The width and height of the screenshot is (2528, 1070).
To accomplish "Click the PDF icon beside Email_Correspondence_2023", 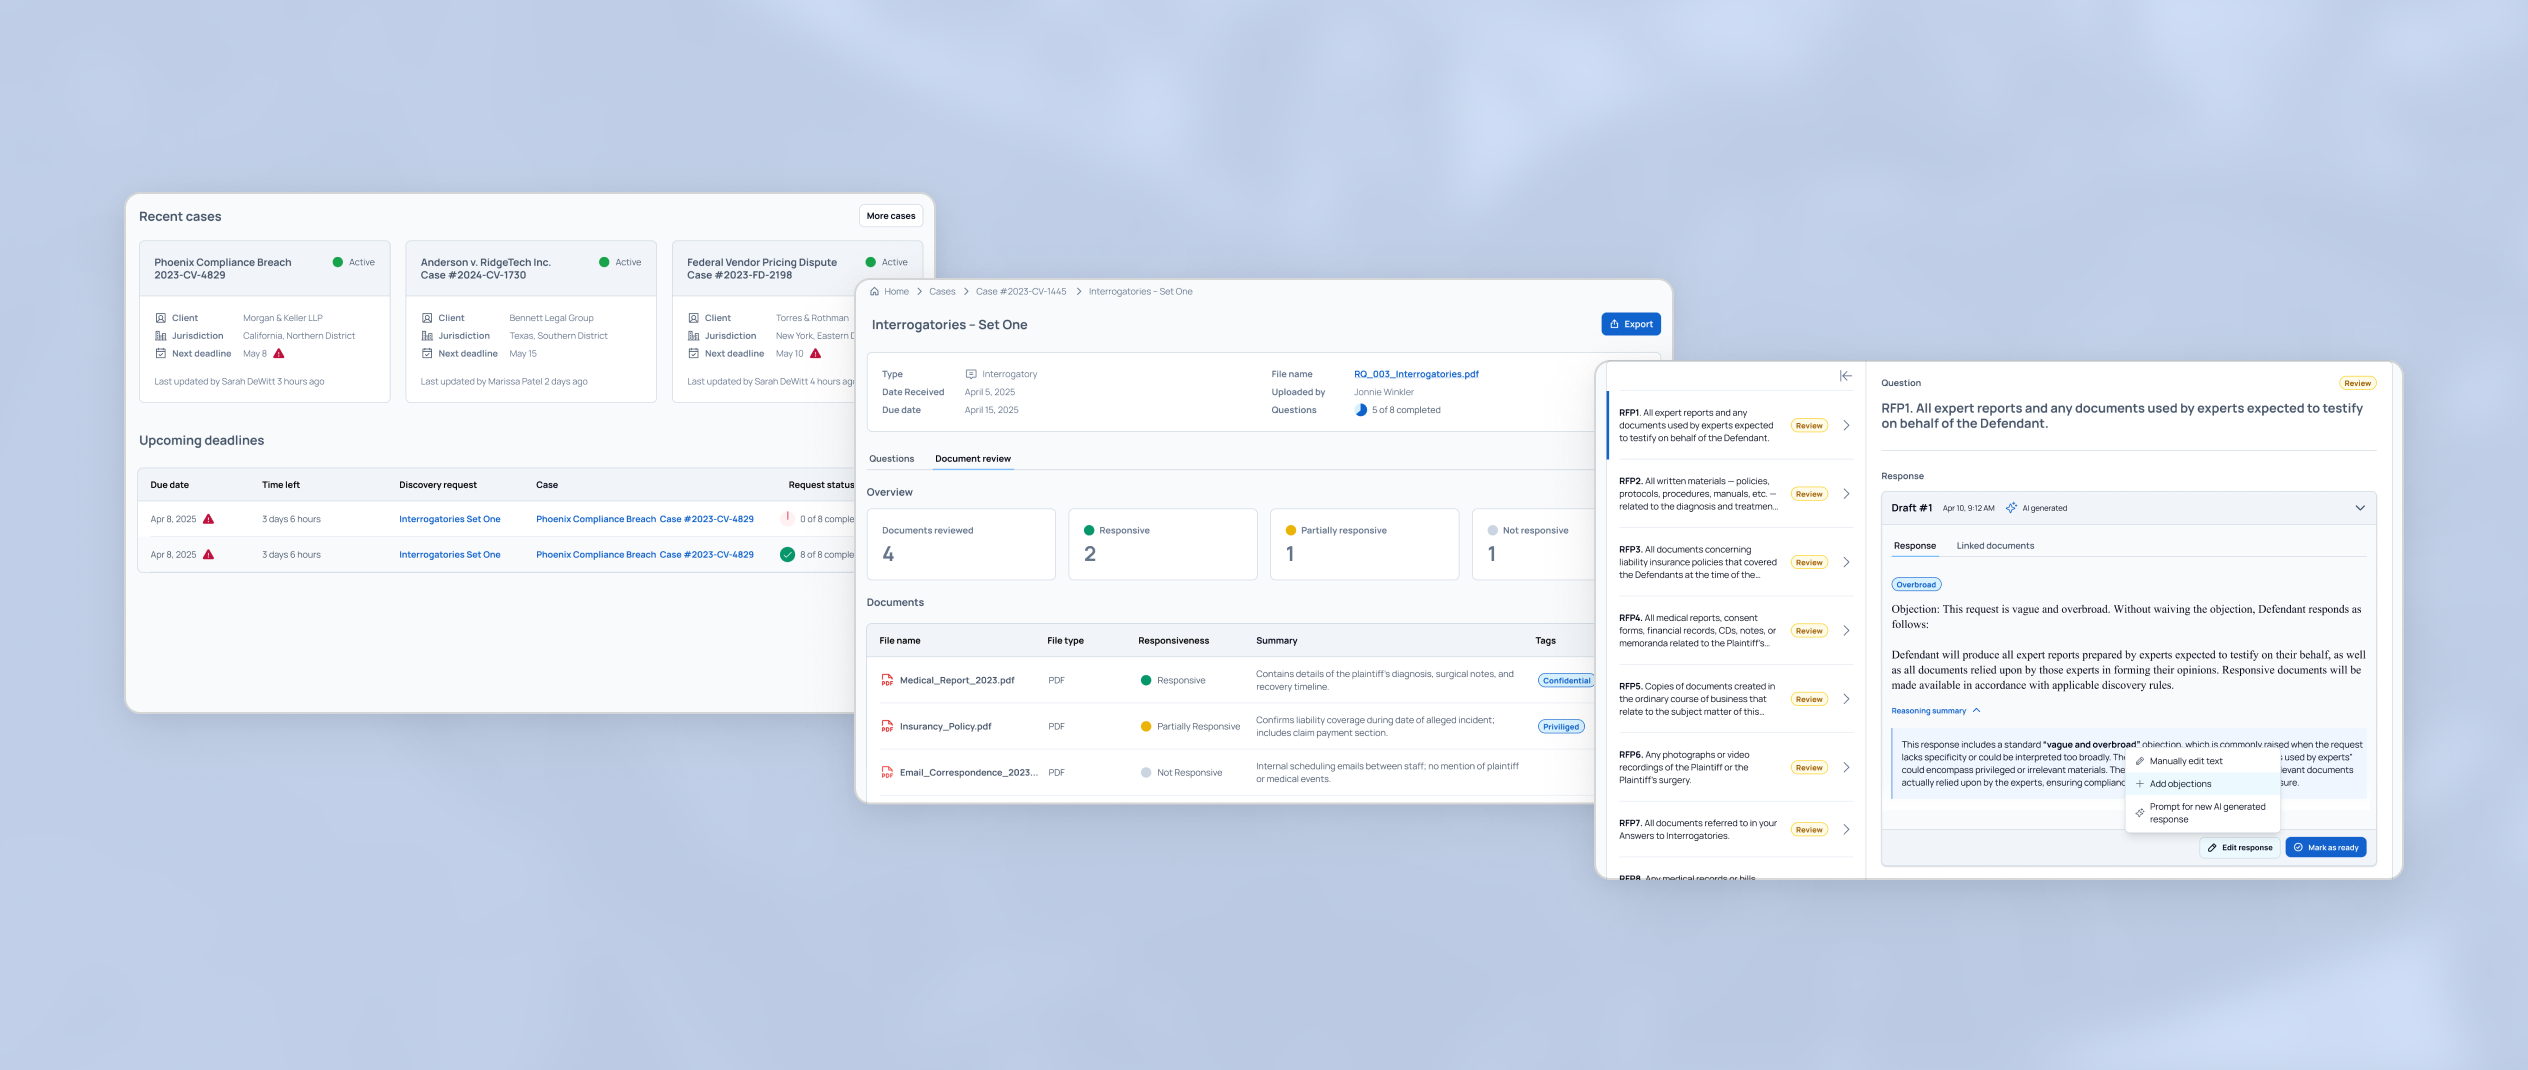I will coord(887,772).
